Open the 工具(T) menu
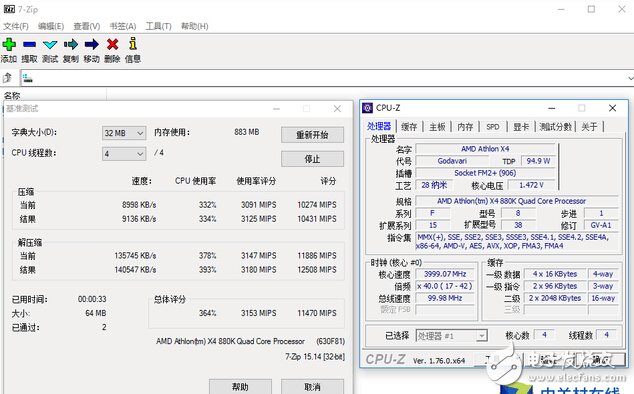The height and width of the screenshot is (394, 634). 158,26
